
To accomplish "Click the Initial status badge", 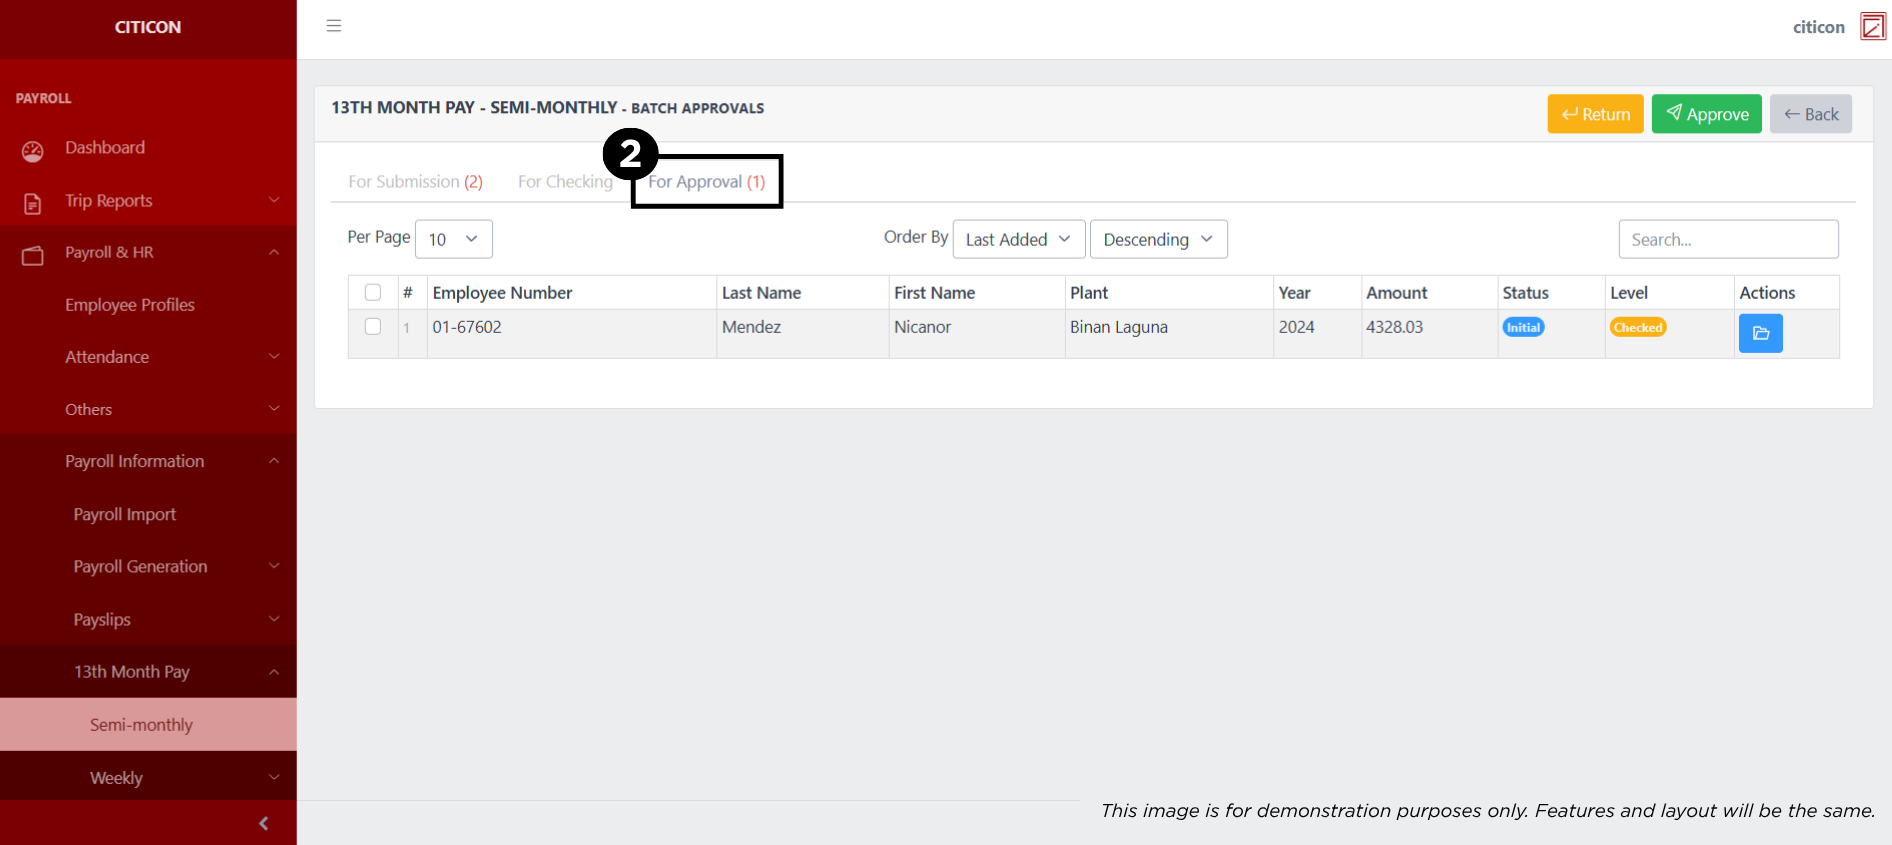I will (x=1523, y=328).
